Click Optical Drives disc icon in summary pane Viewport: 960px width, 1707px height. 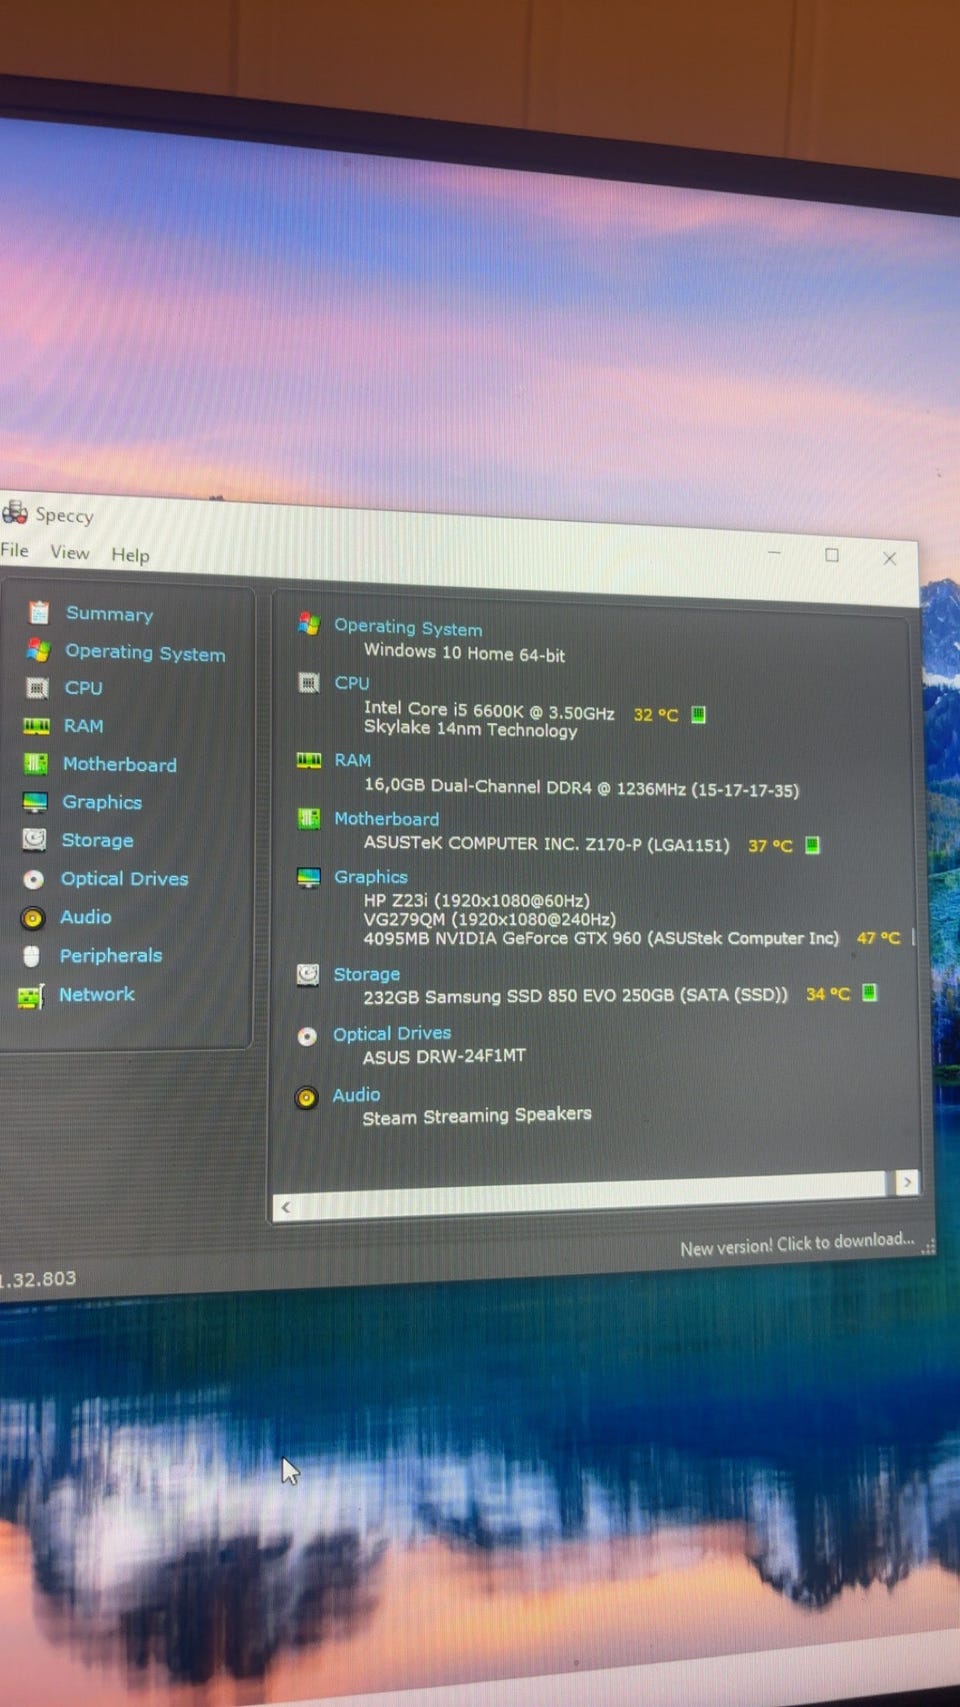coord(307,1036)
